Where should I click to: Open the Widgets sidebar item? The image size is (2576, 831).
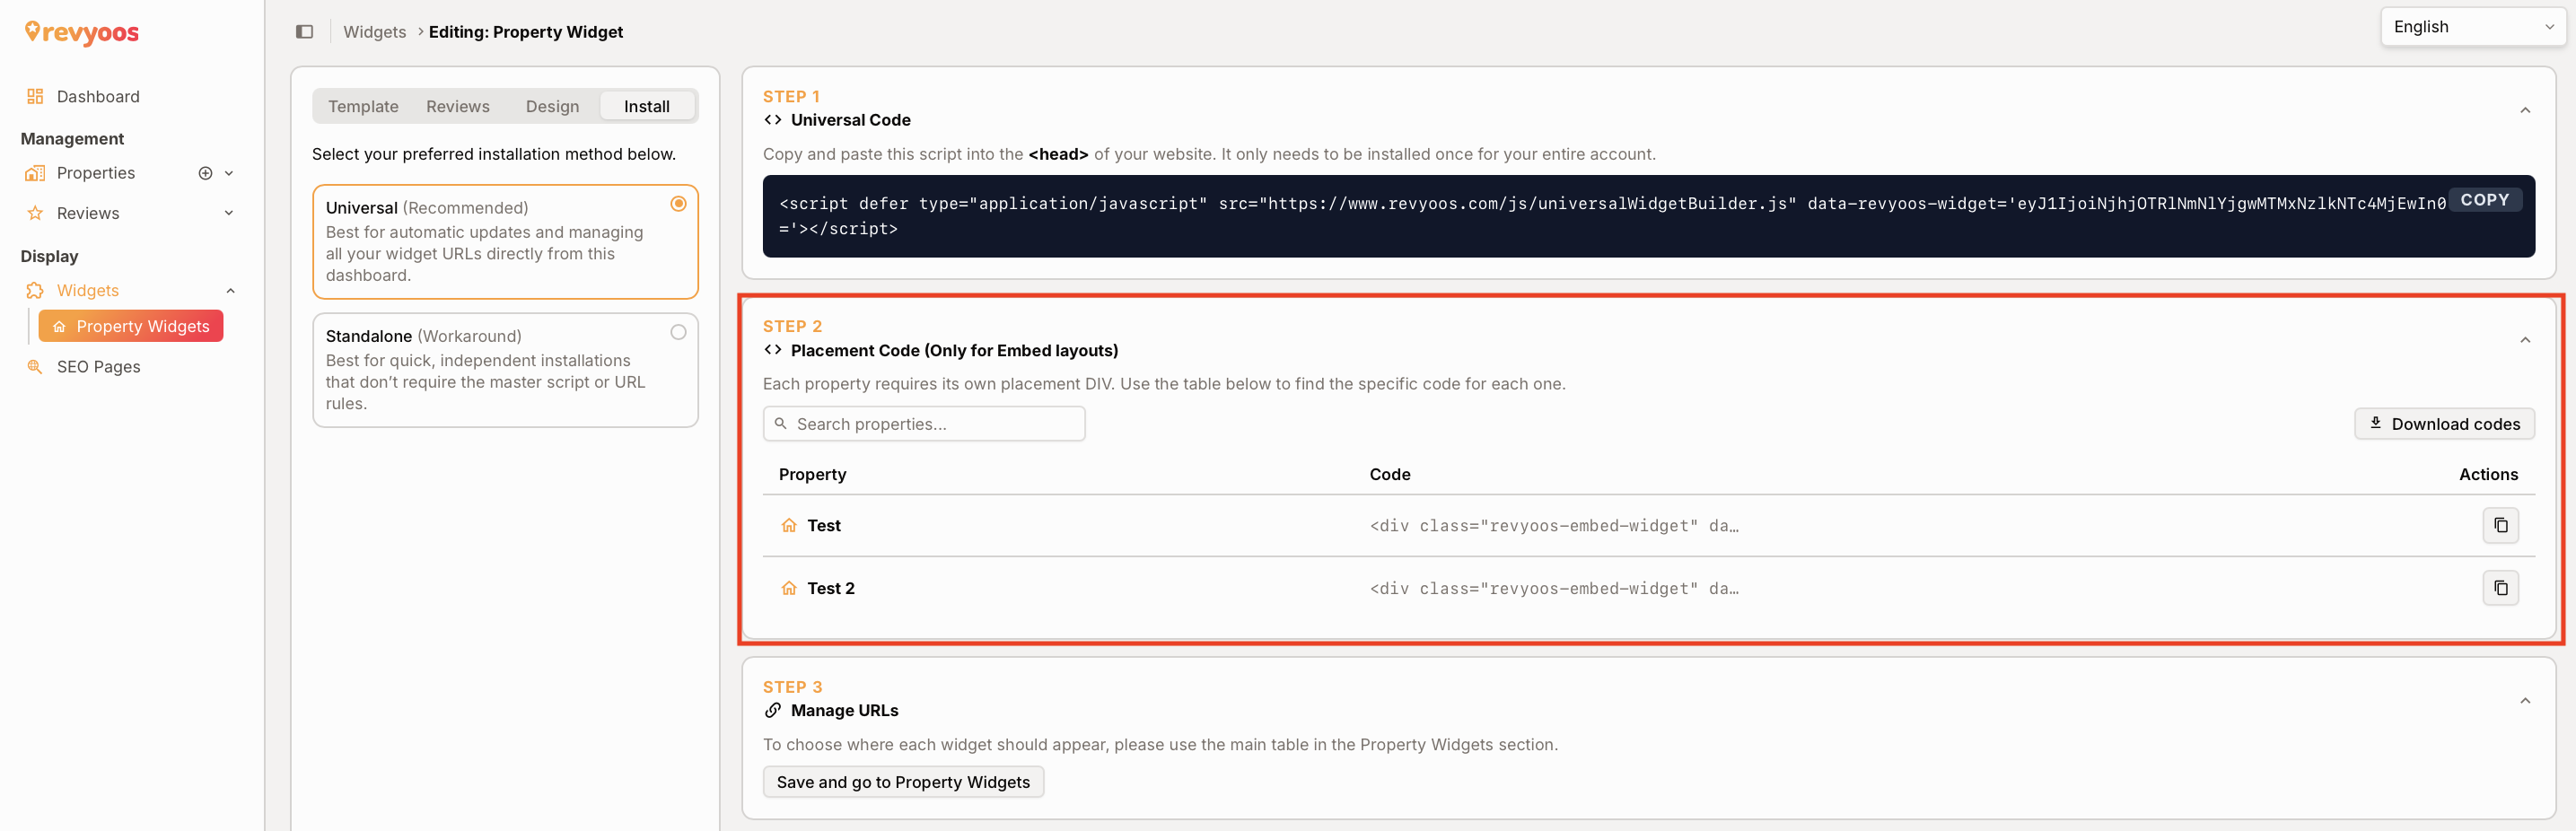click(x=88, y=290)
